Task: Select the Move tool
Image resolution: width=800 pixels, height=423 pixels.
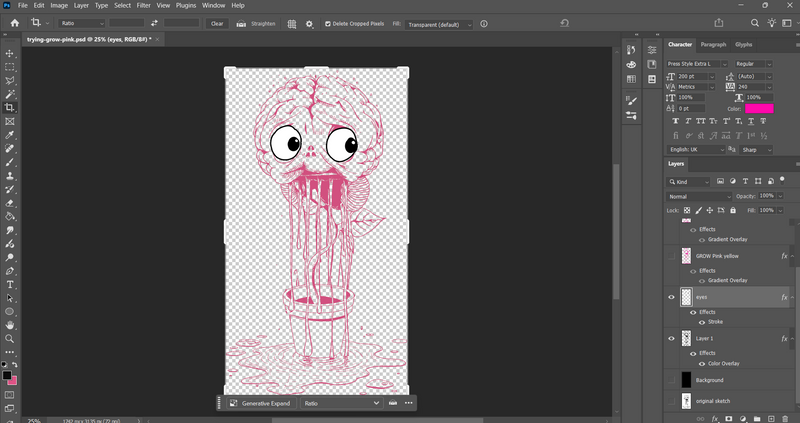Action: (x=10, y=54)
